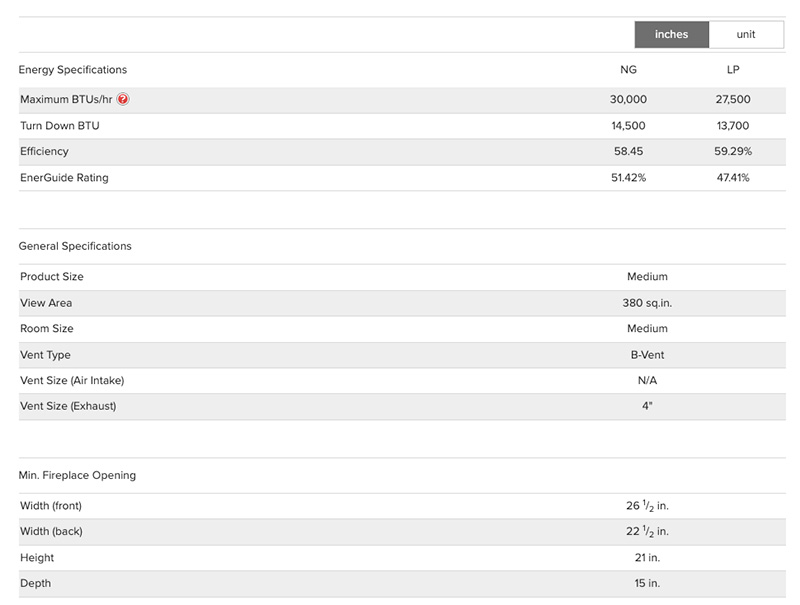Select the Turn Down BTU row label

click(60, 126)
